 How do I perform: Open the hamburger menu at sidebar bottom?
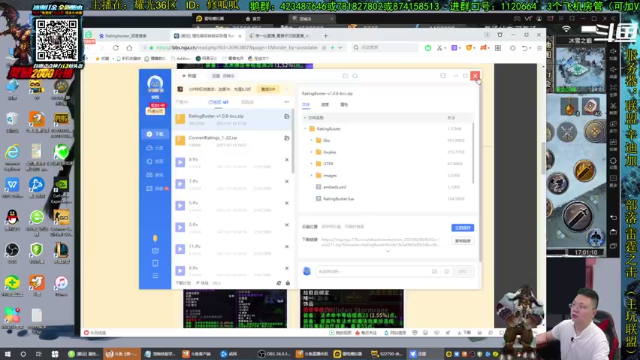pos(155,276)
